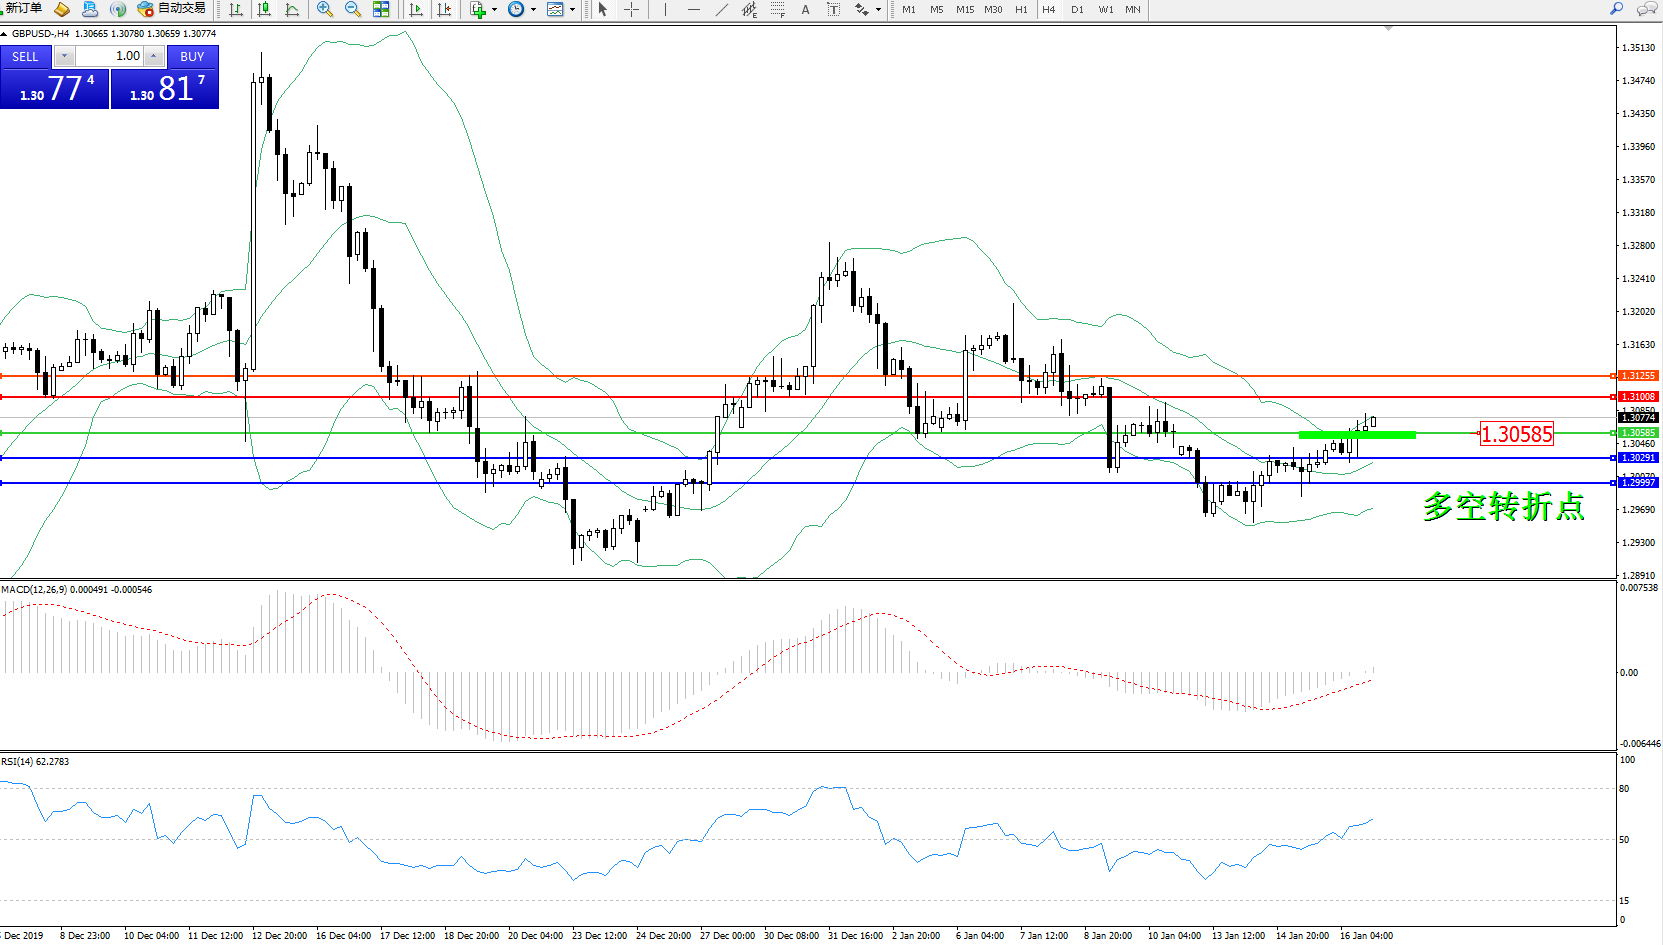Expand the chart templates dropdown arrow

(572, 10)
